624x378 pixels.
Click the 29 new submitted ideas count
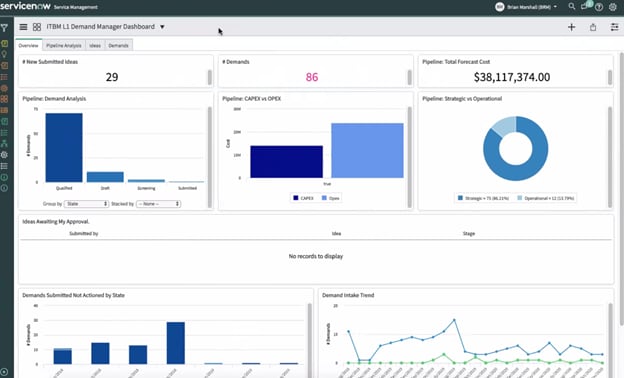coord(112,77)
